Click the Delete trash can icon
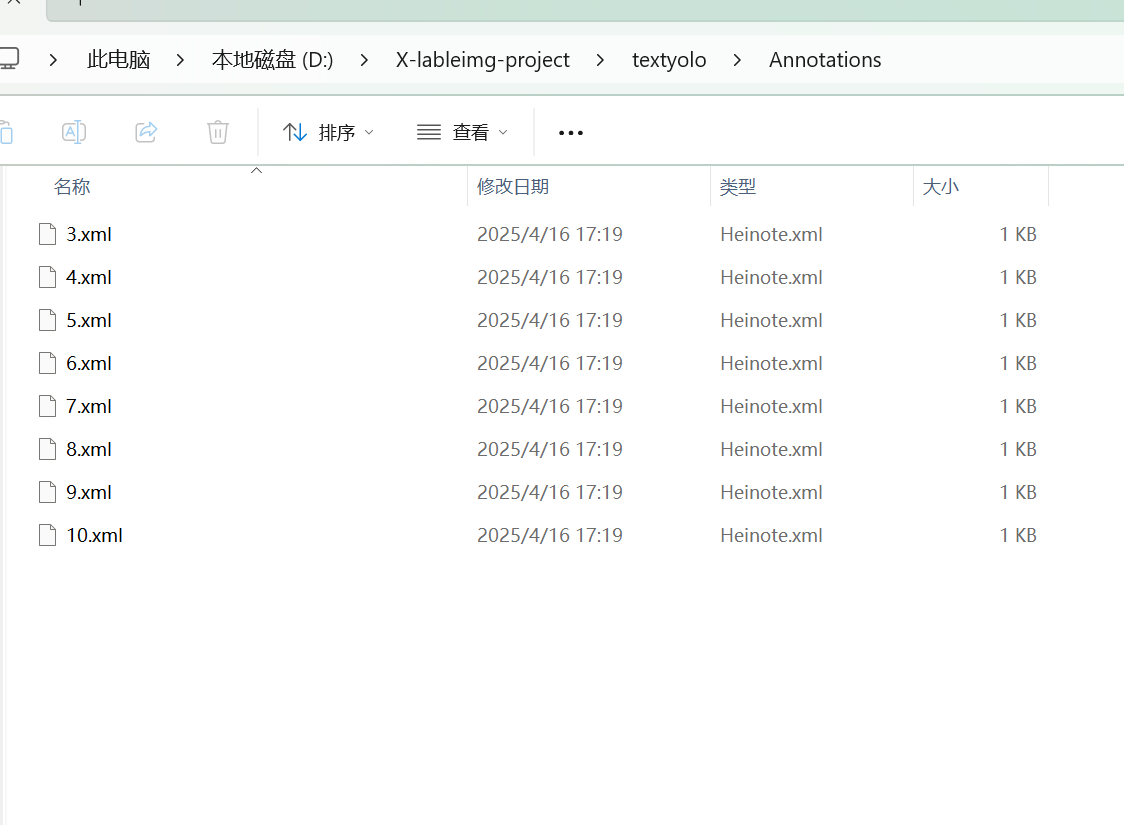 [x=218, y=132]
